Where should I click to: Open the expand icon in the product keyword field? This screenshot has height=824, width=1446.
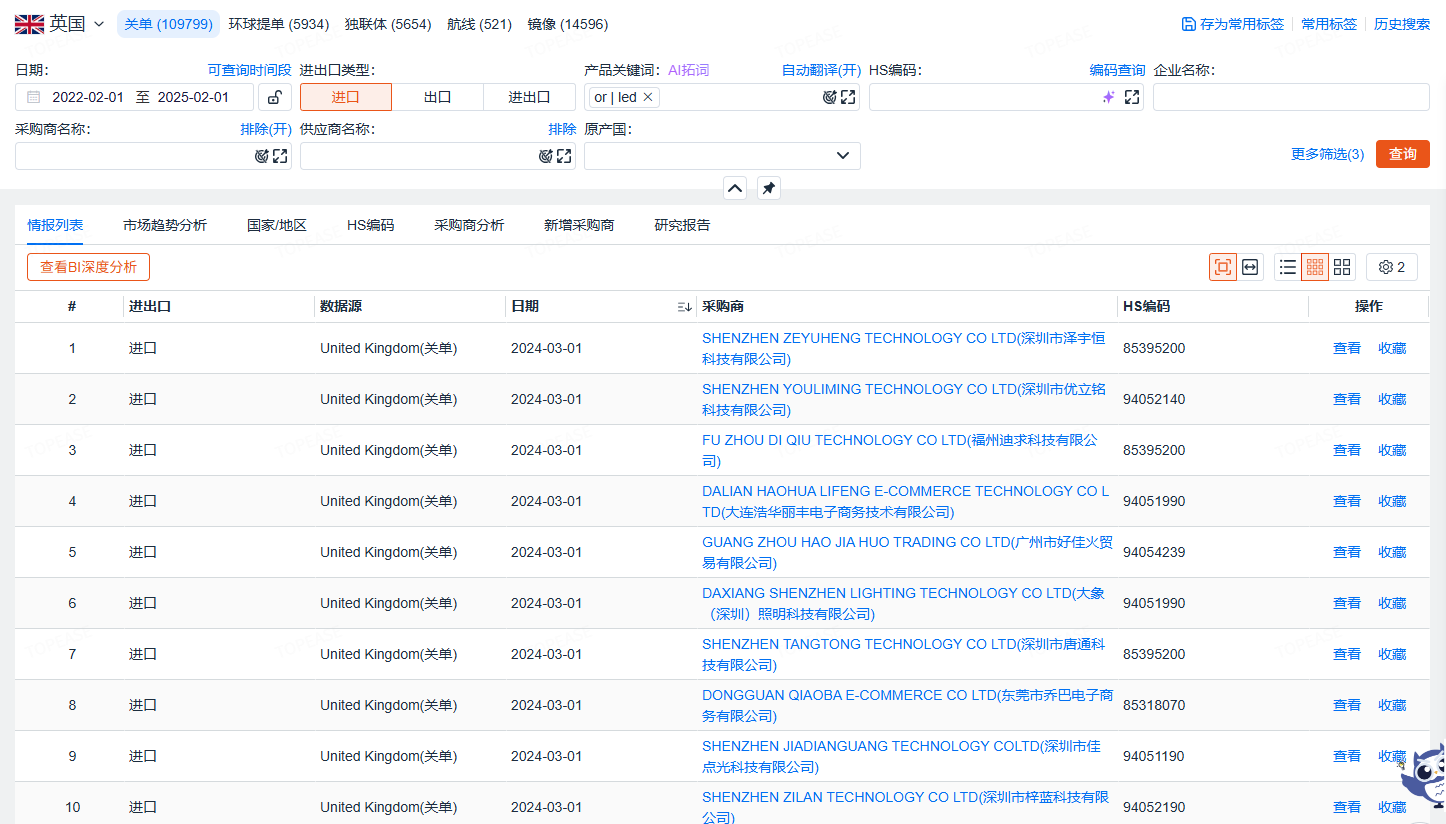click(x=848, y=97)
